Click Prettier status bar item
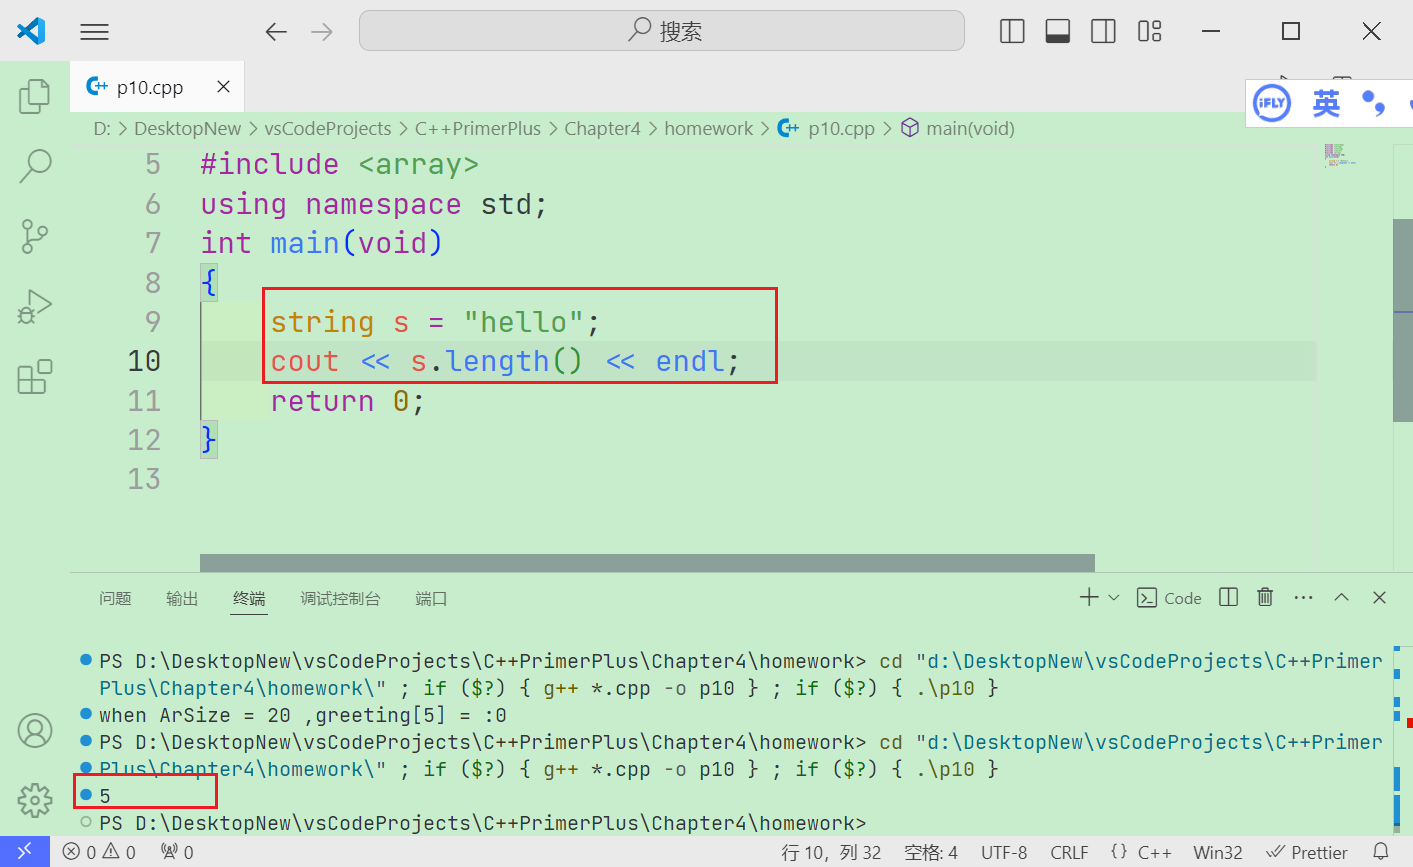Screen dimensions: 1413x867 tap(1307, 852)
